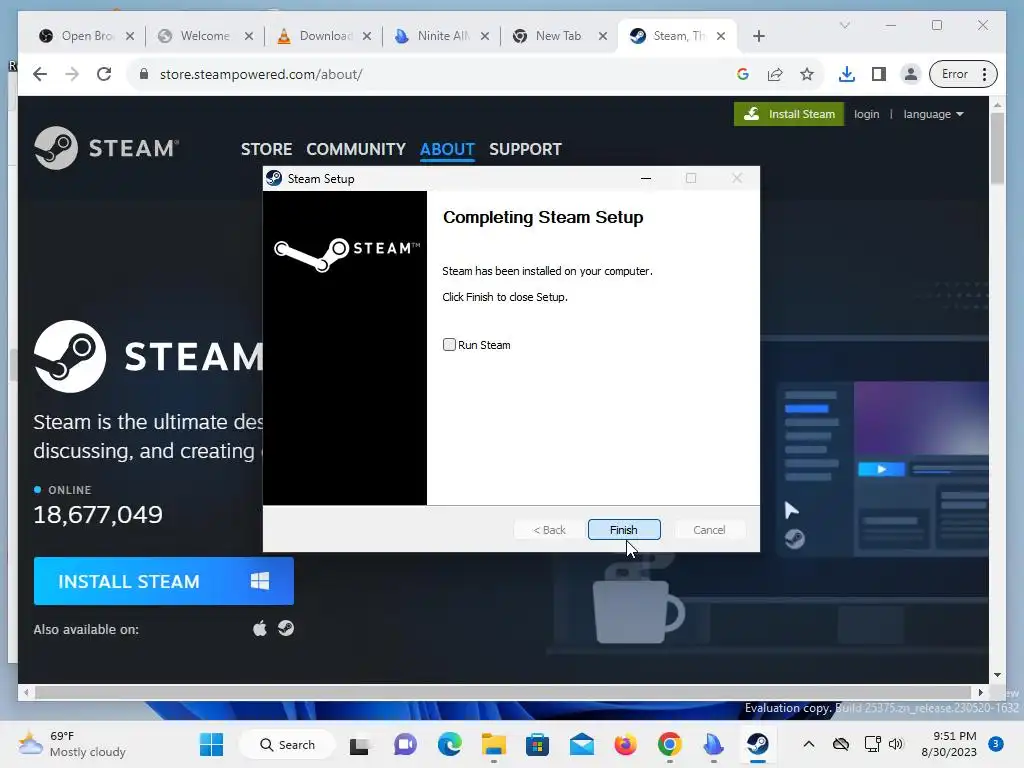
Task: Open the clock showing 9:51 PM
Action: click(949, 744)
